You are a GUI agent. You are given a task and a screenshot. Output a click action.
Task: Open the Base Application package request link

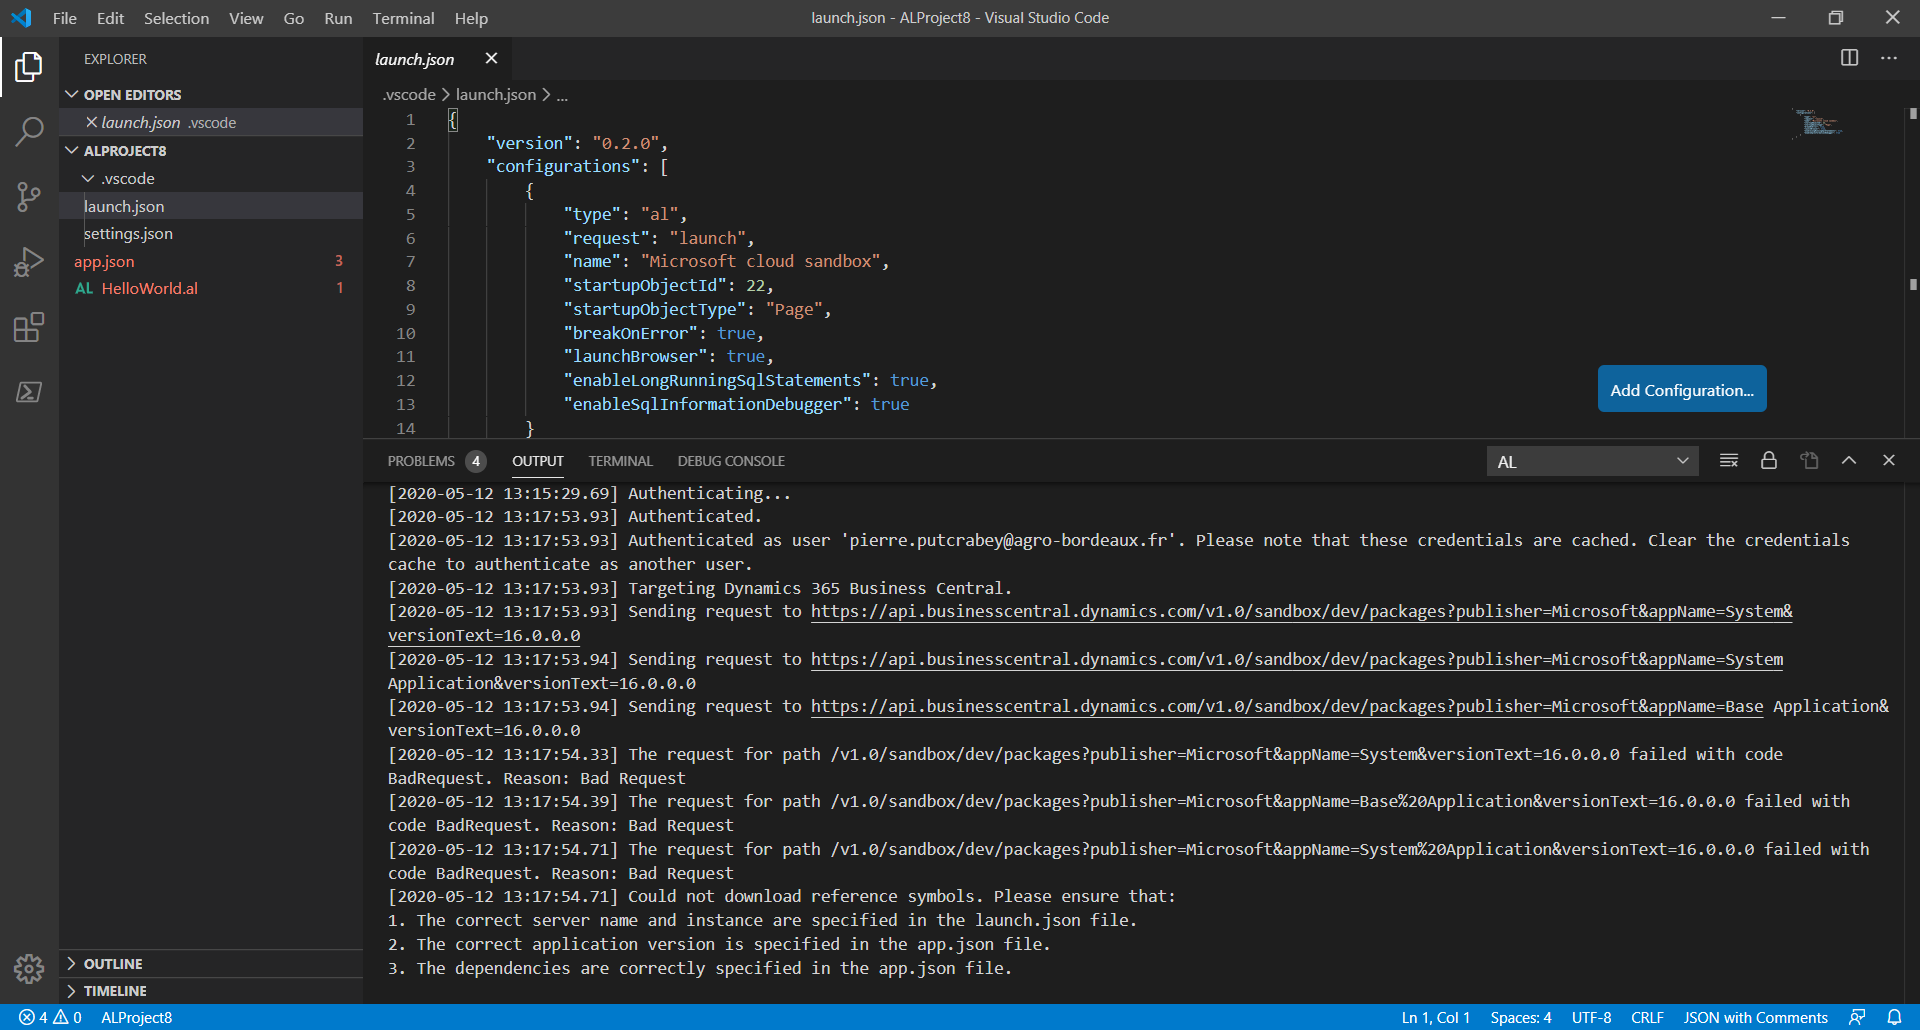coord(1287,706)
